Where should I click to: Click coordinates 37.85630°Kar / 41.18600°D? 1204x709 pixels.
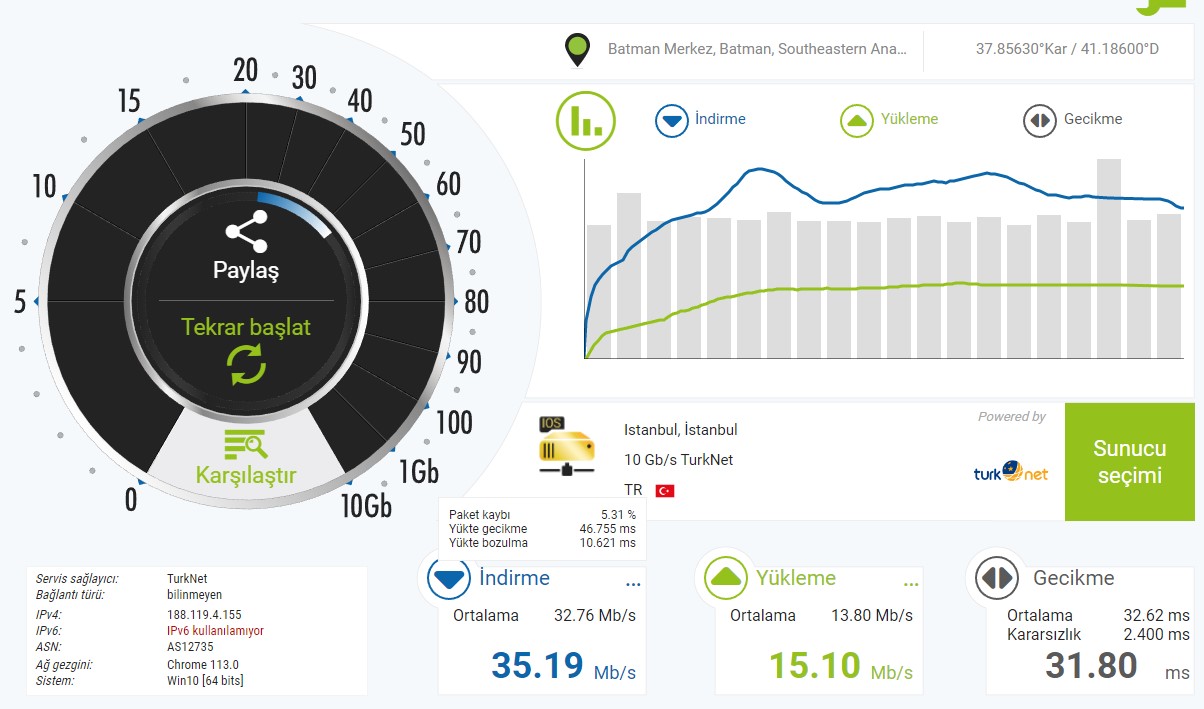click(1067, 48)
